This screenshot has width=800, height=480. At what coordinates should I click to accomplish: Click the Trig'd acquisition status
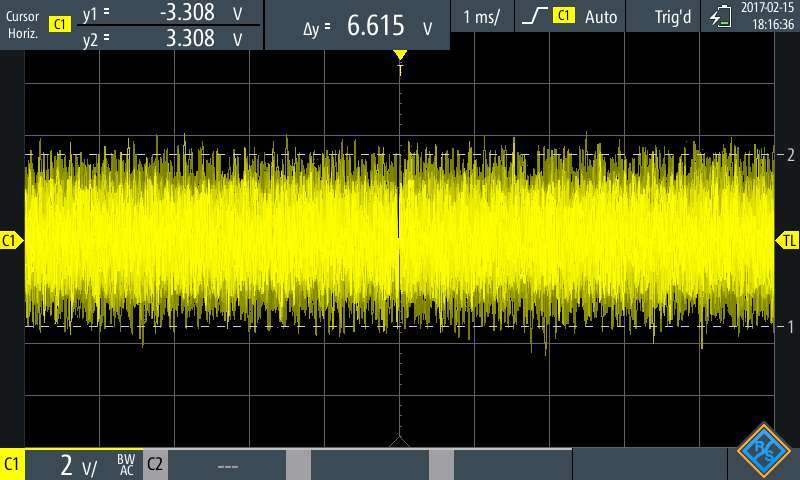672,17
